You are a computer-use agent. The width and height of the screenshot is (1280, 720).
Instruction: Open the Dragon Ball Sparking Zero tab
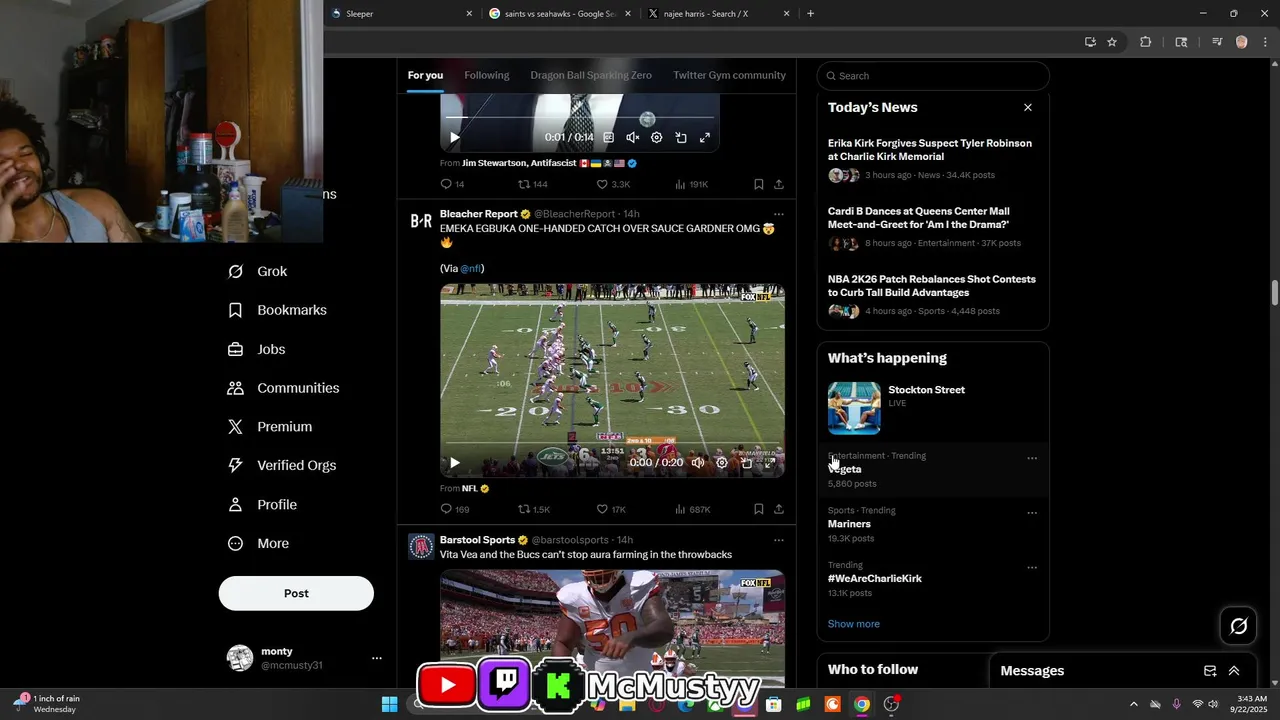pyautogui.click(x=591, y=75)
